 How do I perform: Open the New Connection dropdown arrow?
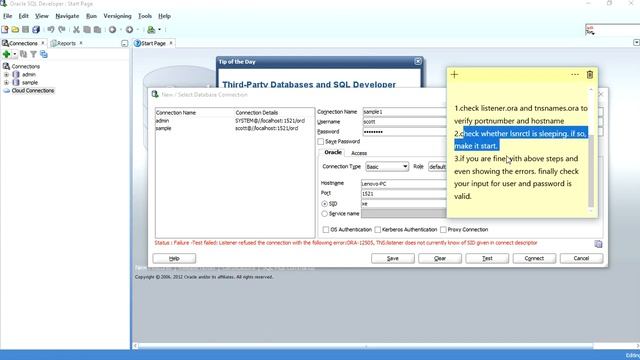click(15, 54)
